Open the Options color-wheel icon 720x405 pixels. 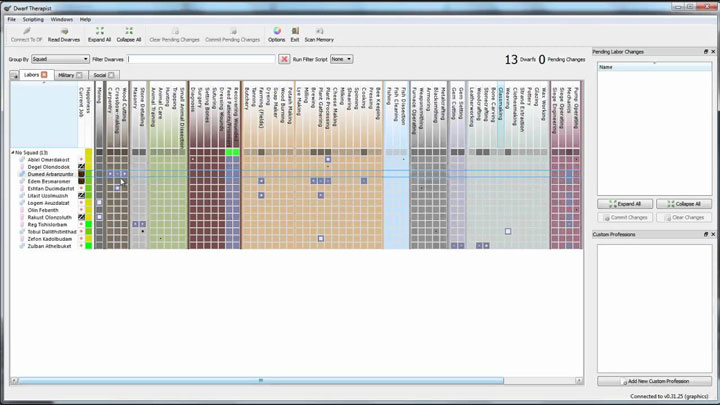[x=277, y=31]
